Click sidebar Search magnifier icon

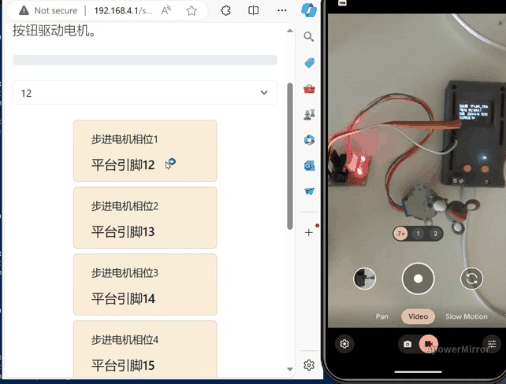[x=309, y=36]
